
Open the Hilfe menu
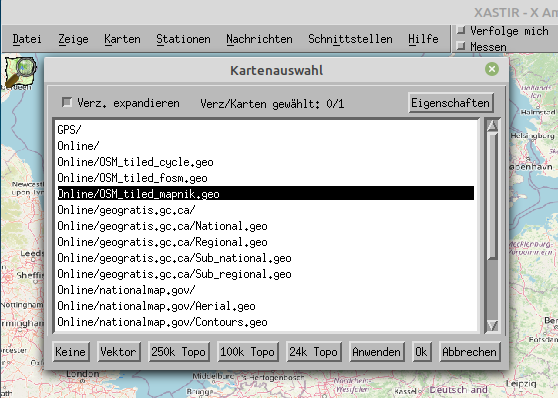pyautogui.click(x=423, y=39)
